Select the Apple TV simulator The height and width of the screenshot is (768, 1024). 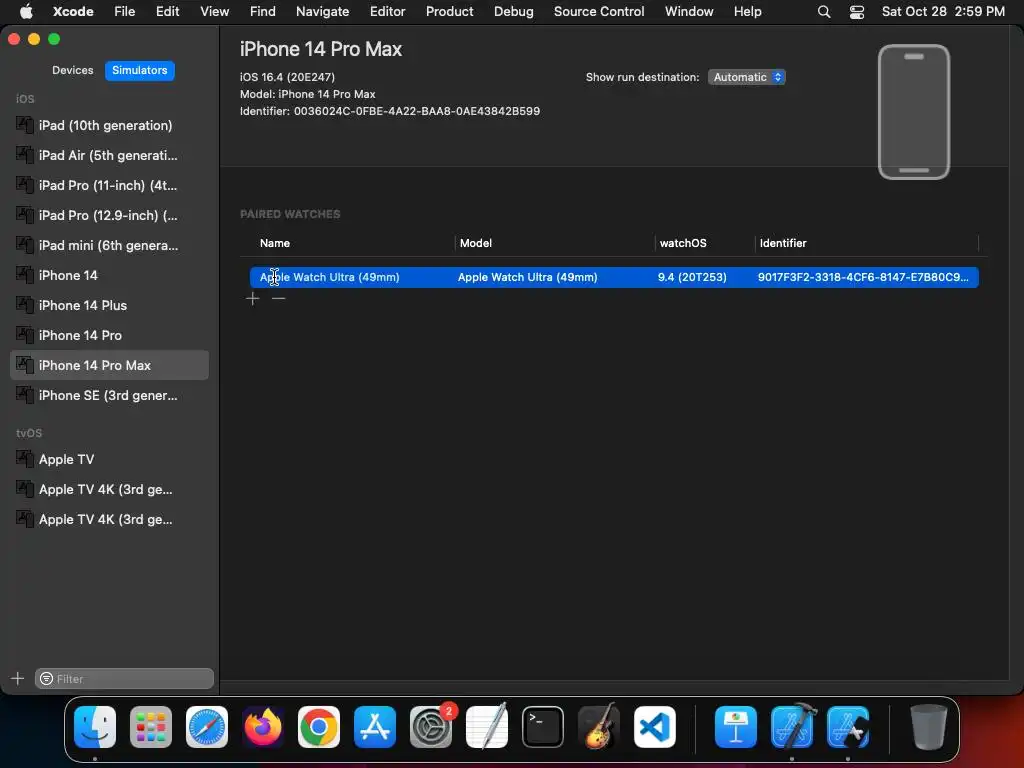click(110, 460)
